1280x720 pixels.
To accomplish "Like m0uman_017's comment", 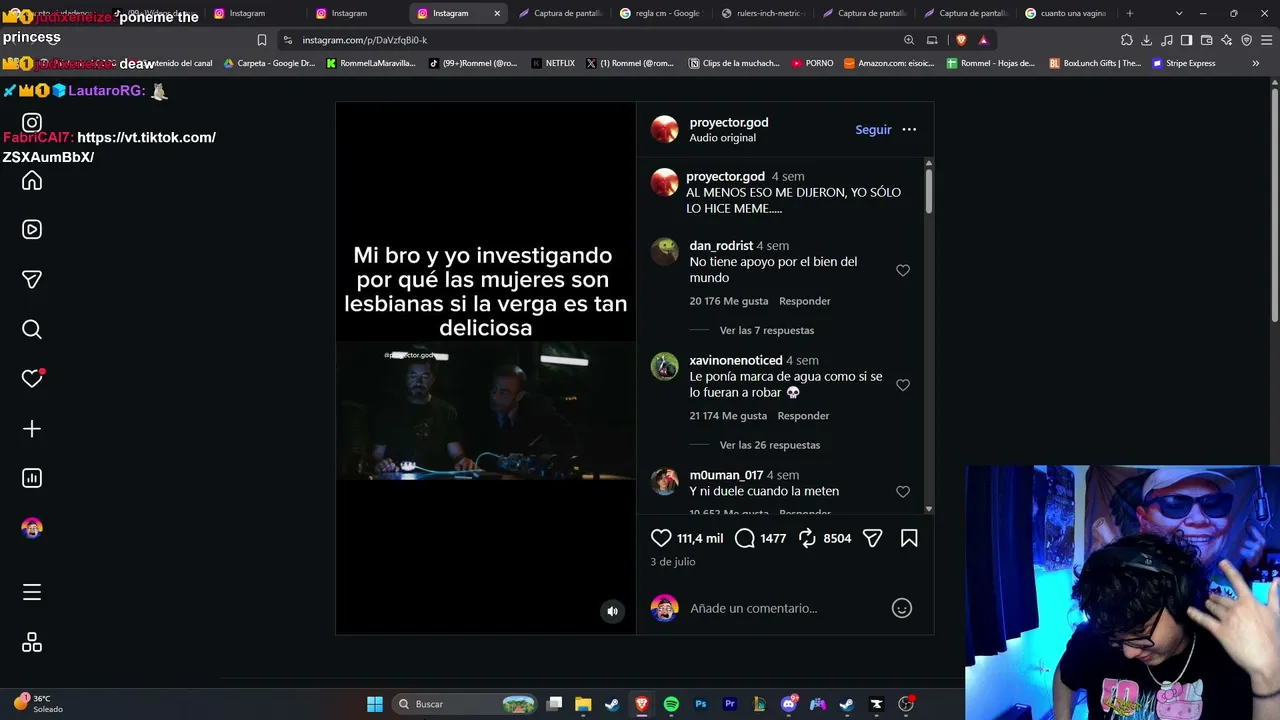I will 903,492.
